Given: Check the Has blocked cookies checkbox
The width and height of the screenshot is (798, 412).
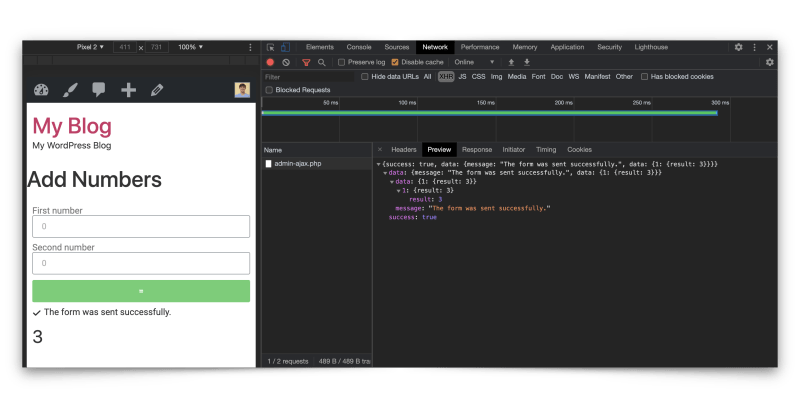Looking at the screenshot, I should click(644, 77).
